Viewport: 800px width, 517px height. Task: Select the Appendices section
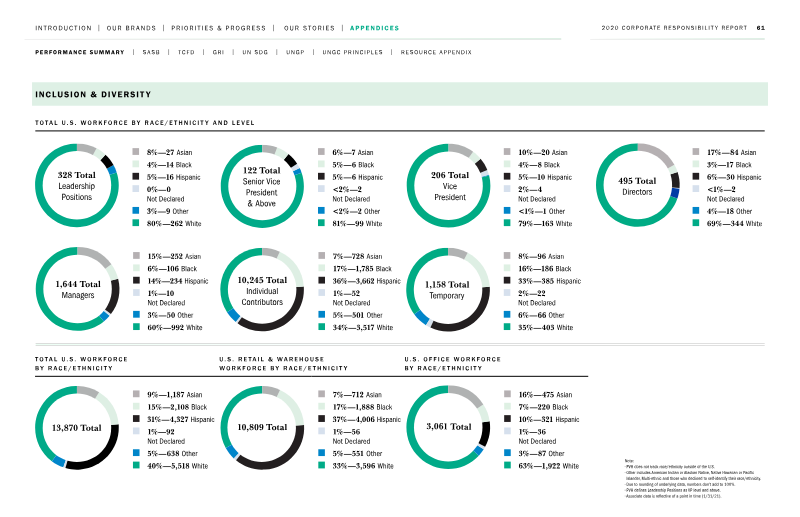374,28
